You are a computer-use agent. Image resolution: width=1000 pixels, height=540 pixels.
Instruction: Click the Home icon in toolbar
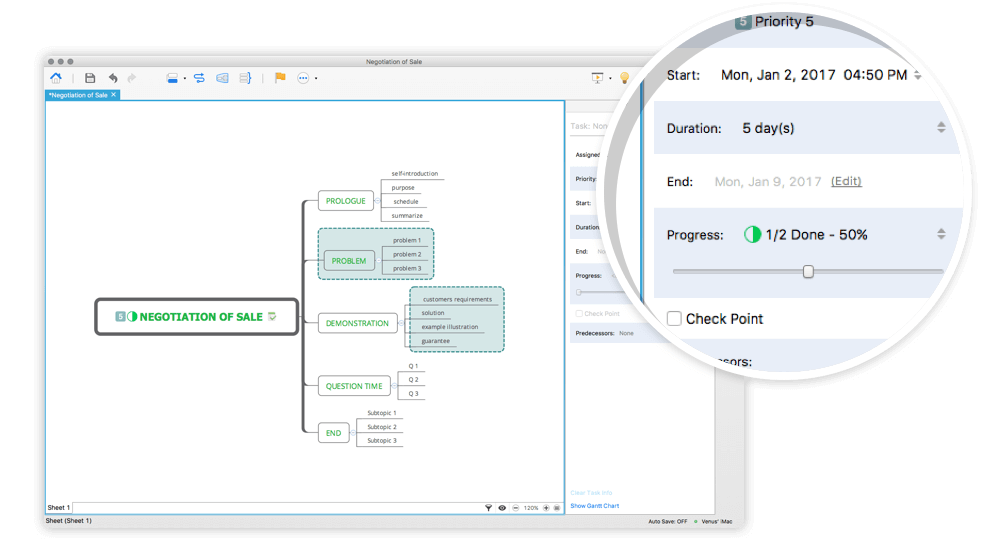(x=56, y=78)
